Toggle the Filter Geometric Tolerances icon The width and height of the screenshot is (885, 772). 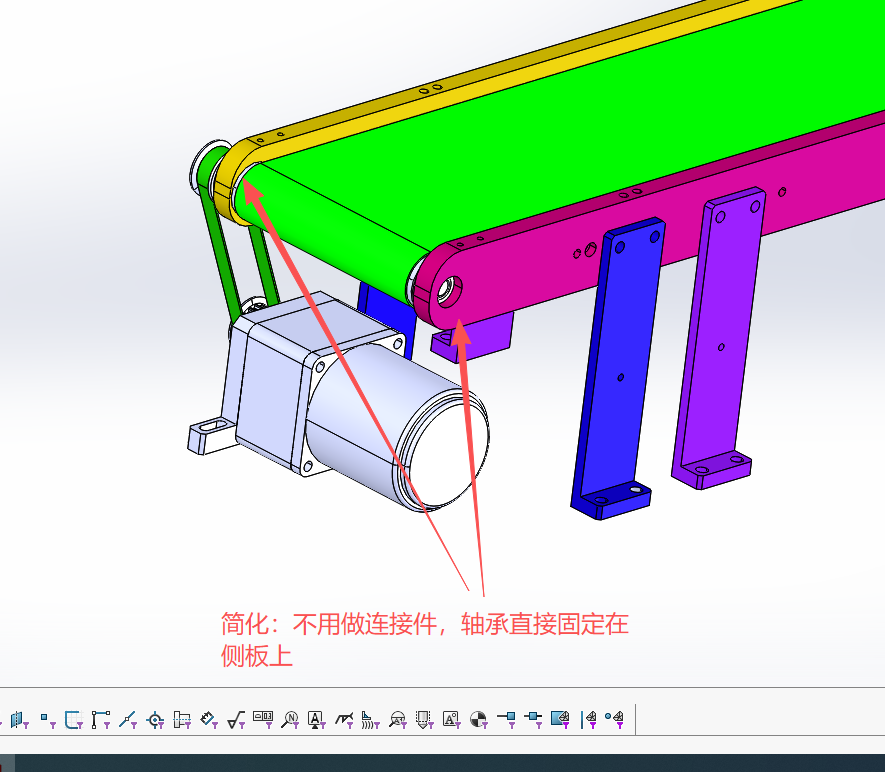[263, 720]
